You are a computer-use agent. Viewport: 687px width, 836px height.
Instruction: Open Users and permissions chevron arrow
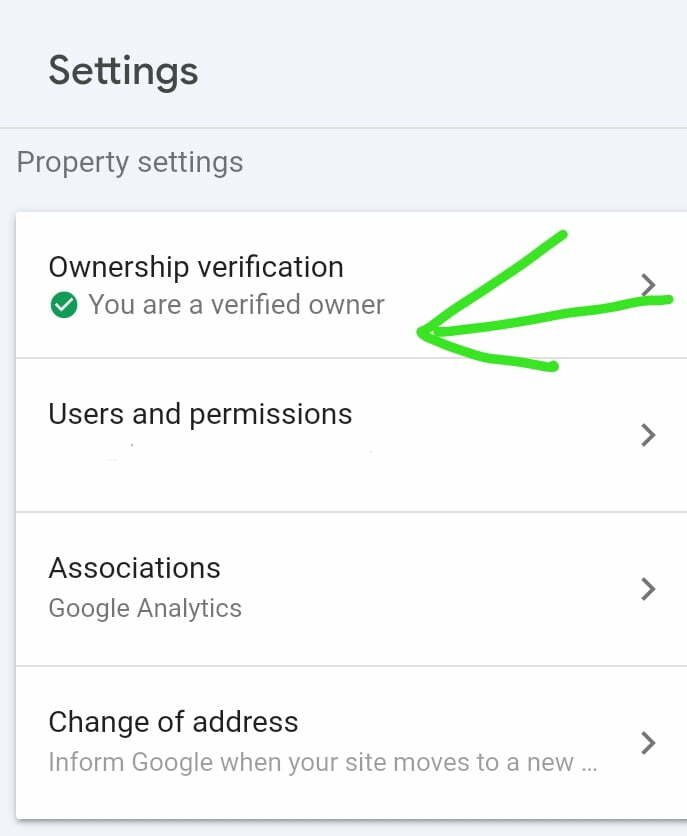point(648,435)
